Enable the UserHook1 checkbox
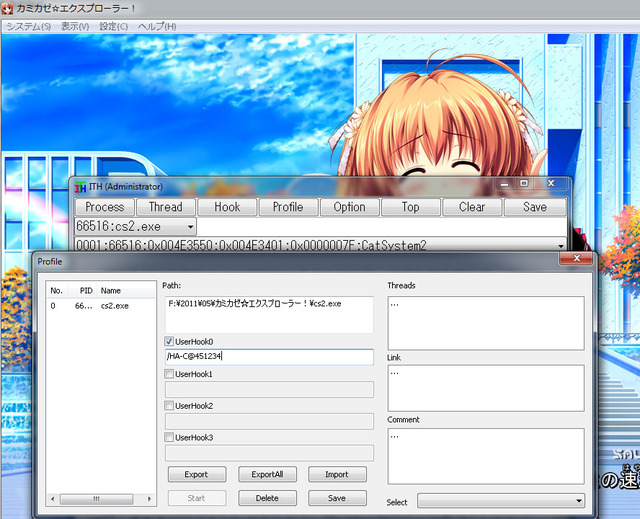The height and width of the screenshot is (519, 640). 169,374
